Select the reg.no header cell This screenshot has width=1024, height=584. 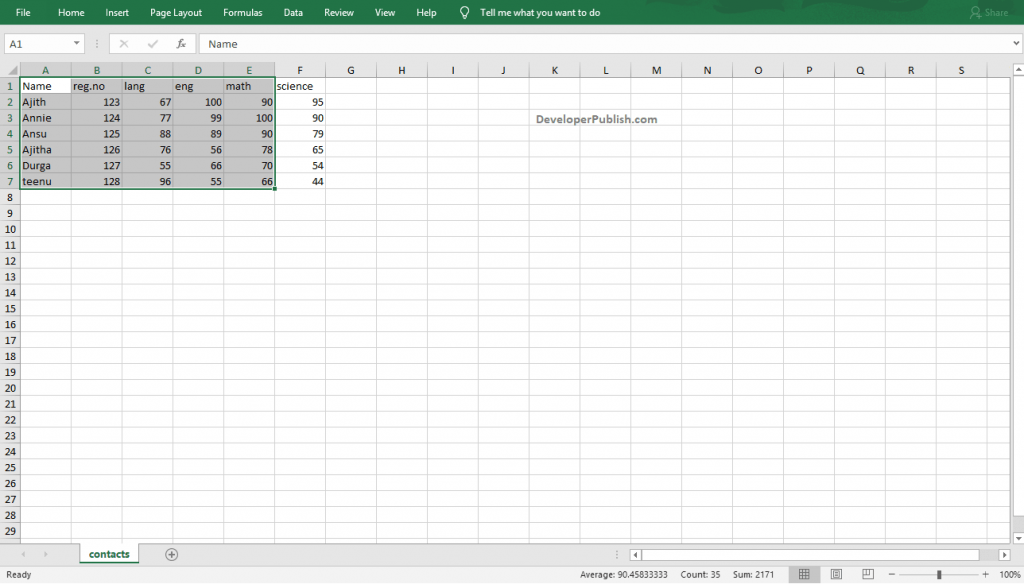(x=96, y=86)
